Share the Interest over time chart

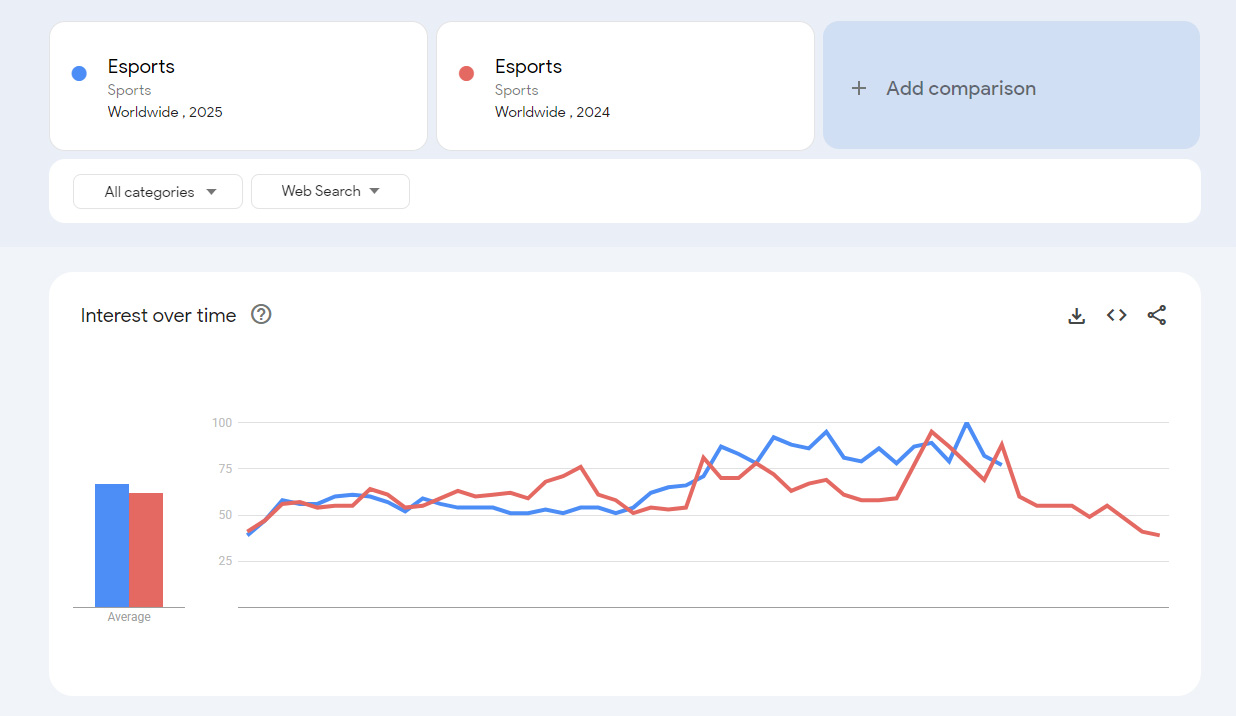click(x=1157, y=315)
